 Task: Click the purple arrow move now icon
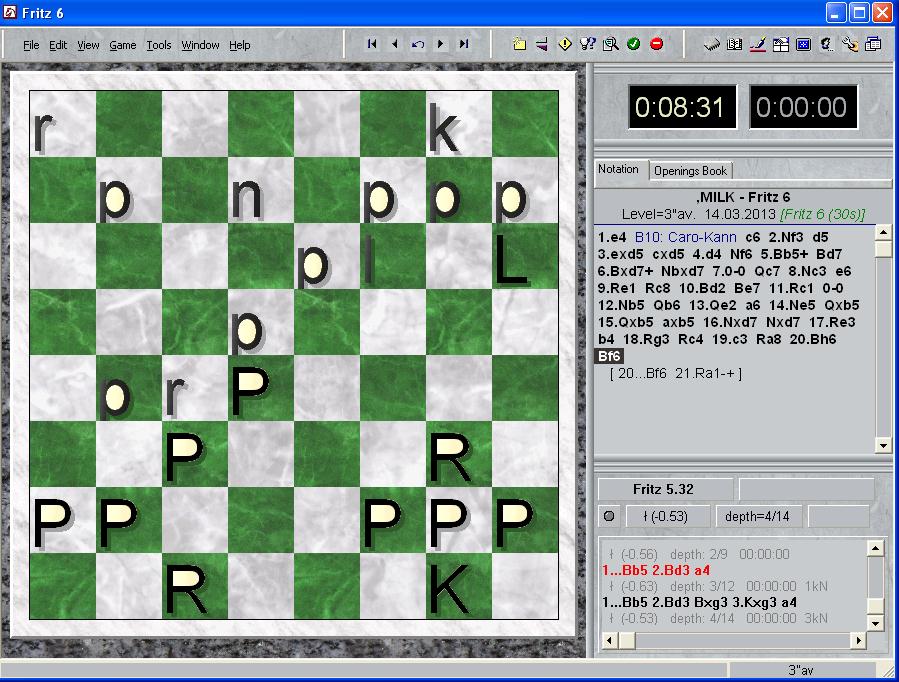pyautogui.click(x=542, y=44)
